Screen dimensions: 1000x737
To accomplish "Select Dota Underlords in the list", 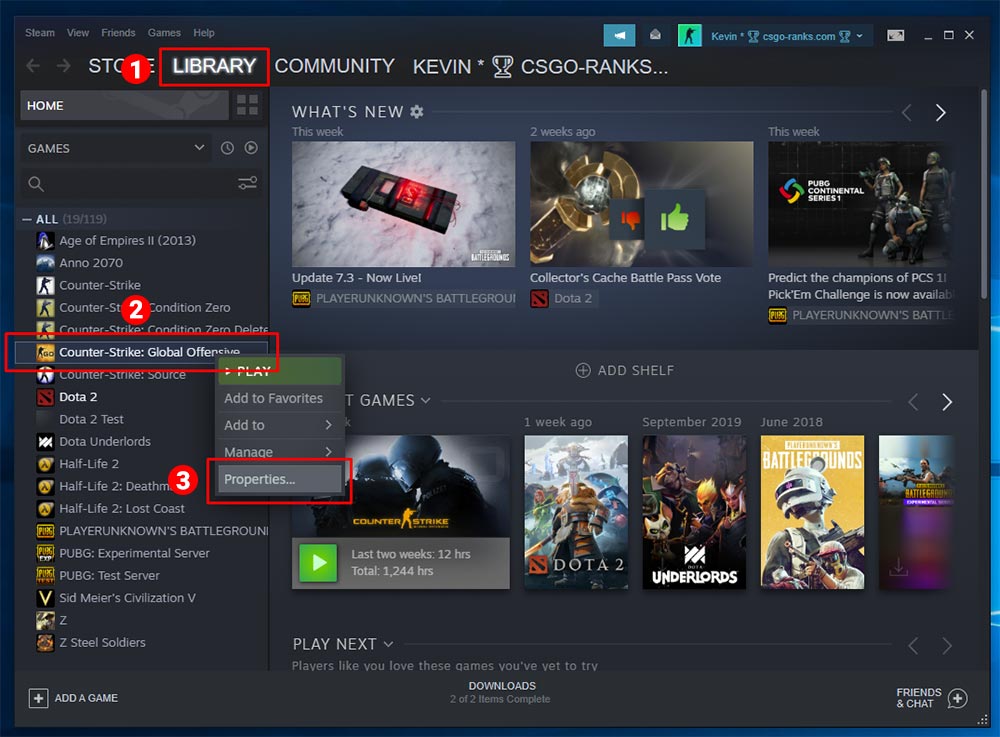I will 104,442.
